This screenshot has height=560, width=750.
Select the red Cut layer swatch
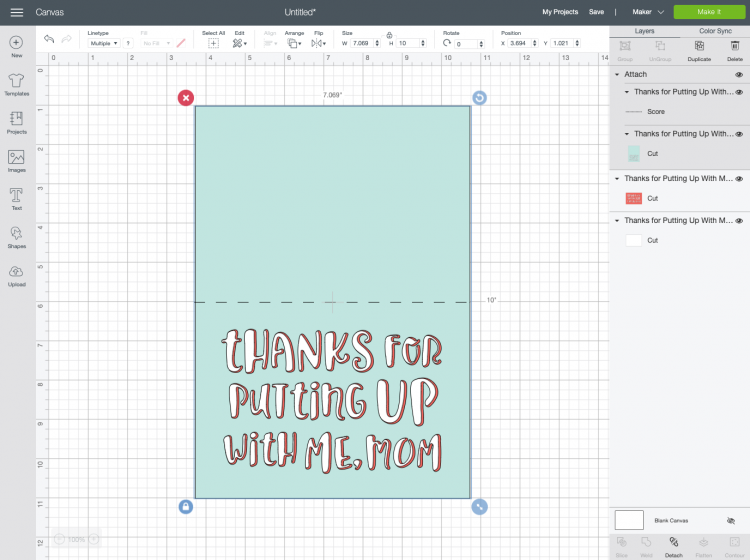tap(633, 198)
